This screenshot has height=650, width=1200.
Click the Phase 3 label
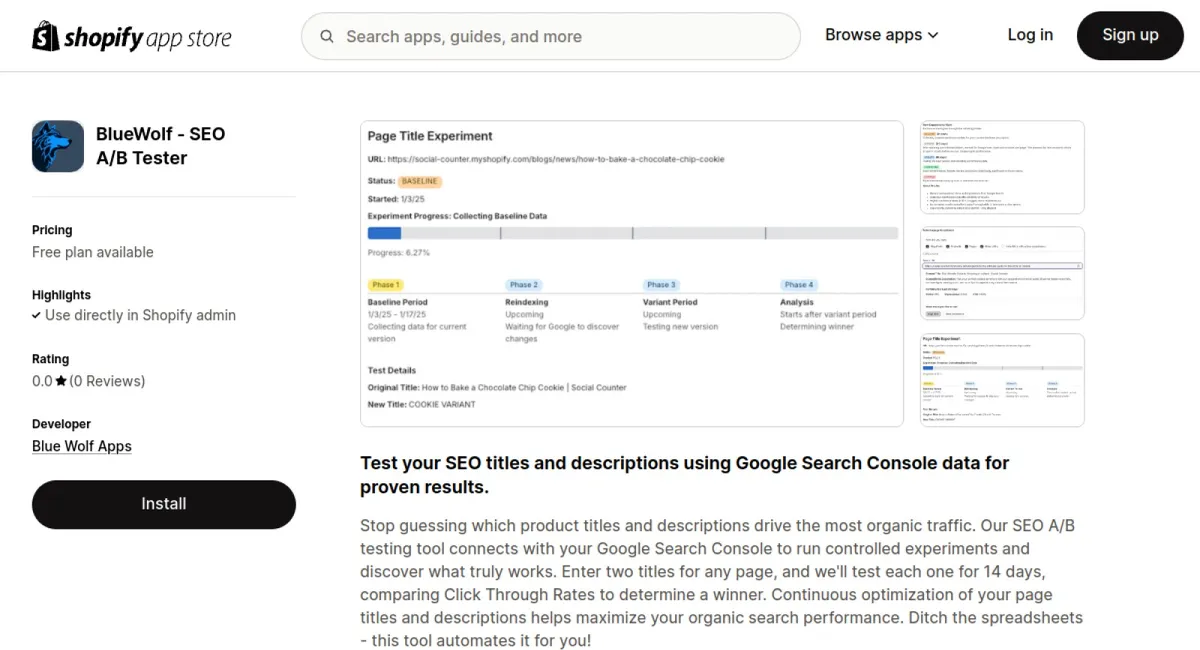pos(661,285)
